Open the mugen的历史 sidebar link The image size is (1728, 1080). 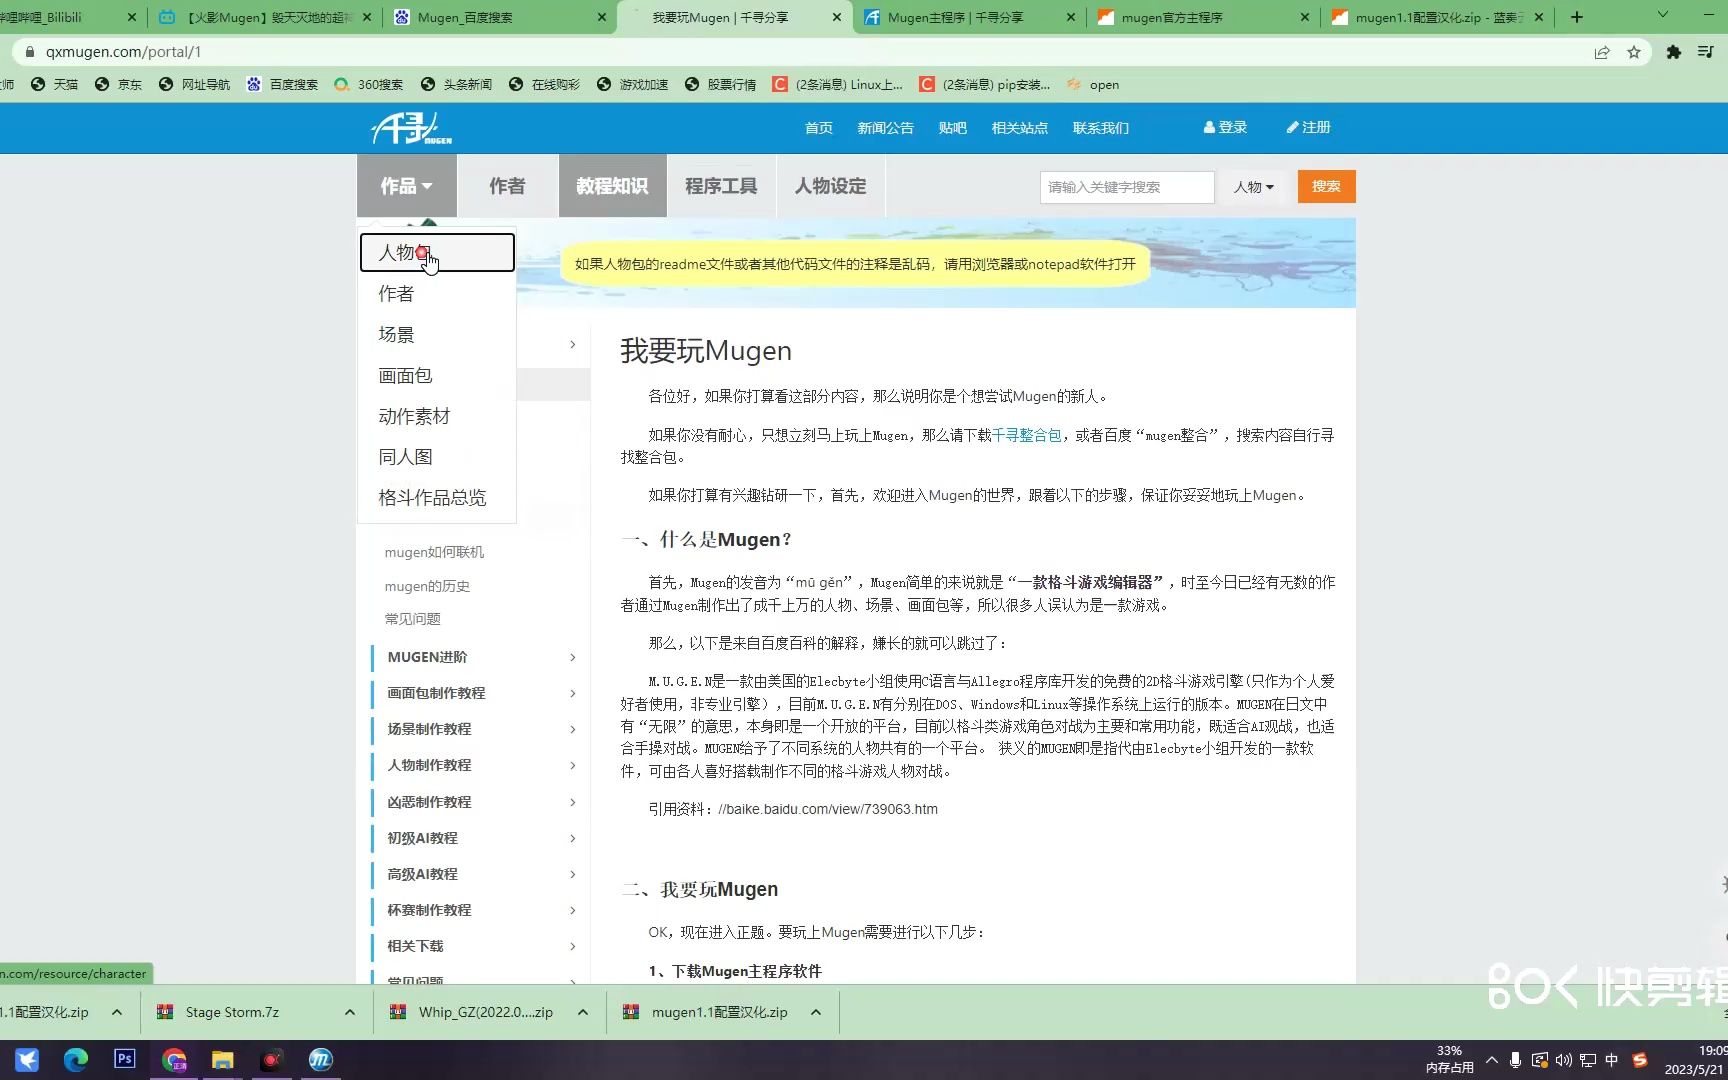pyautogui.click(x=427, y=586)
